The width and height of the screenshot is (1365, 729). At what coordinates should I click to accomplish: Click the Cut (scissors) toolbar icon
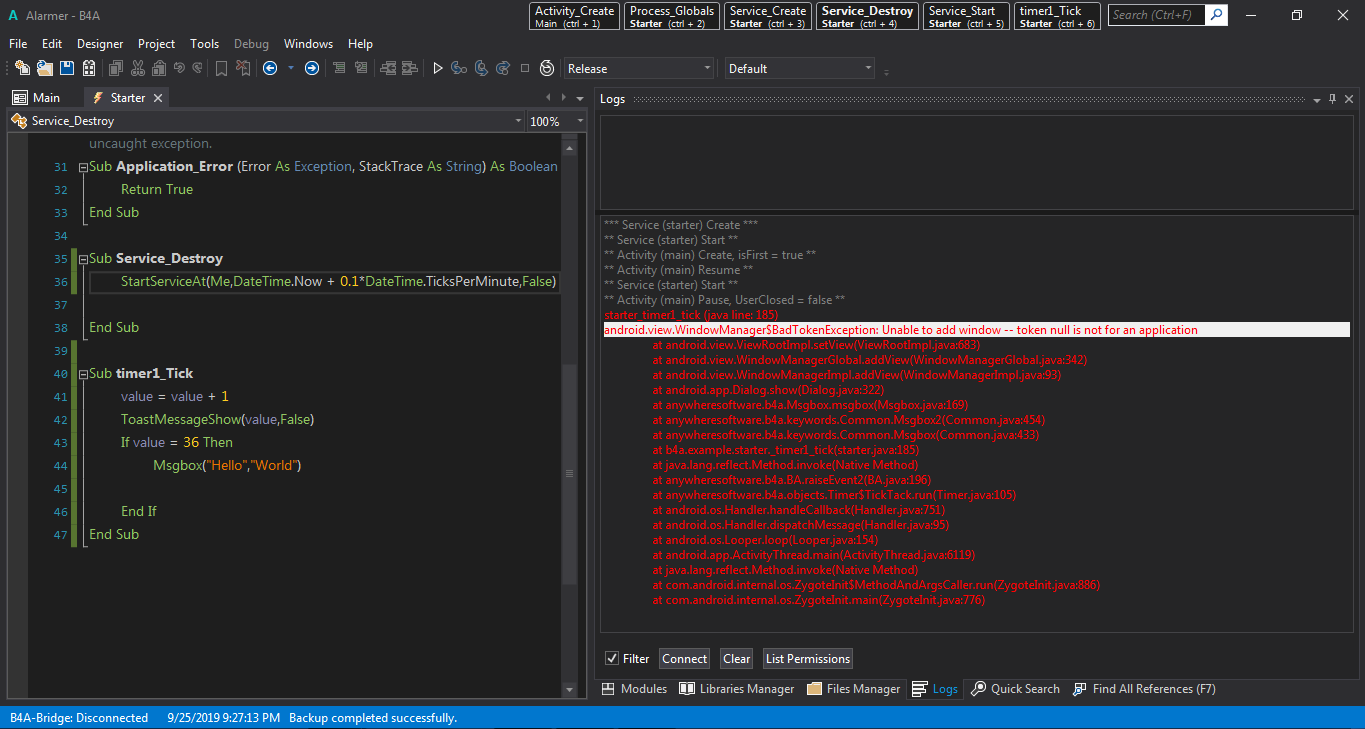[x=137, y=68]
